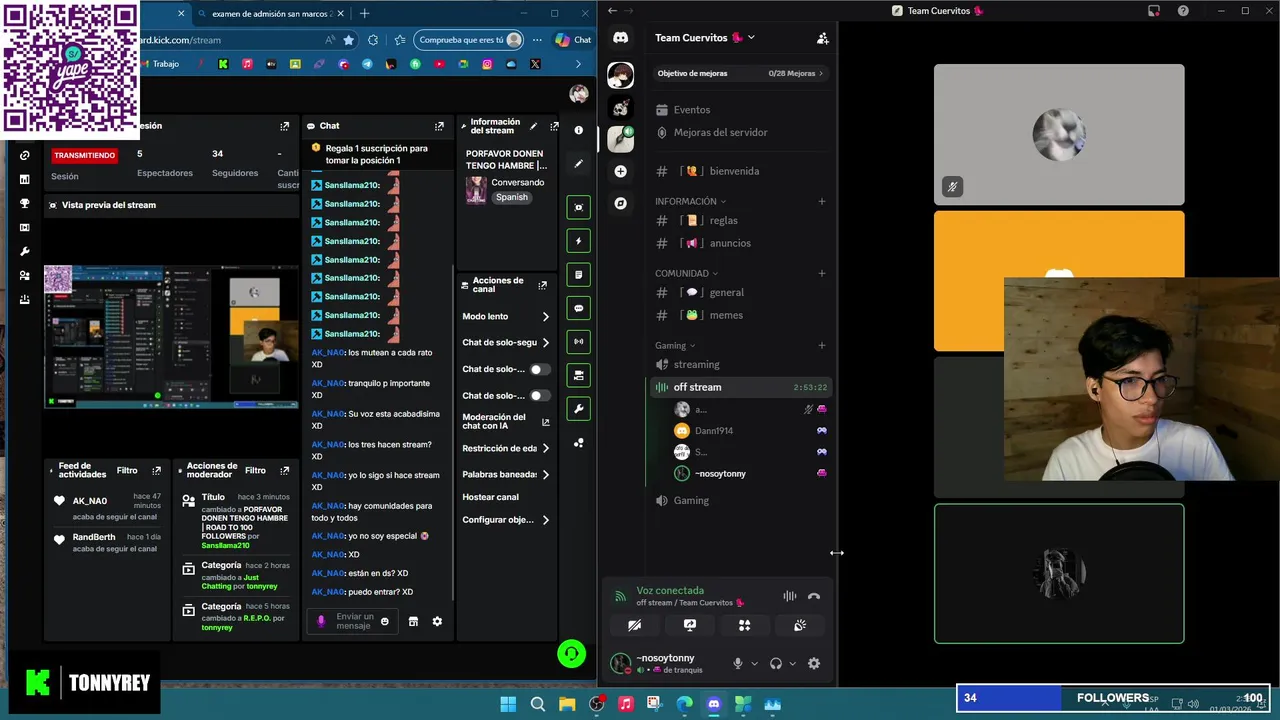Open Discord activities launcher button
1280x720 pixels.
tap(744, 625)
